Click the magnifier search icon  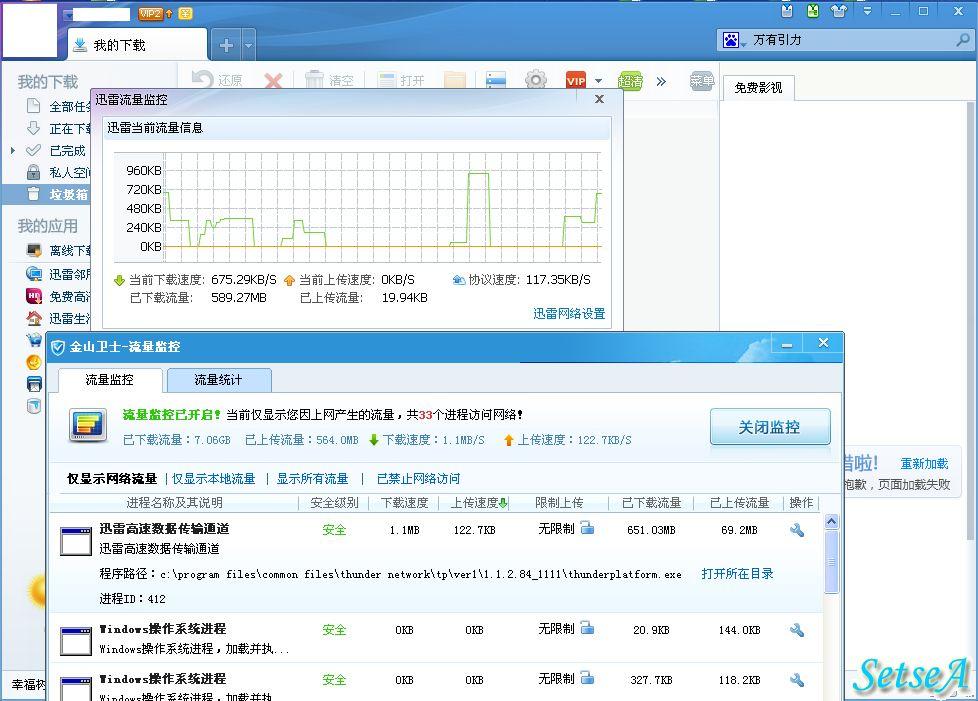pos(964,40)
